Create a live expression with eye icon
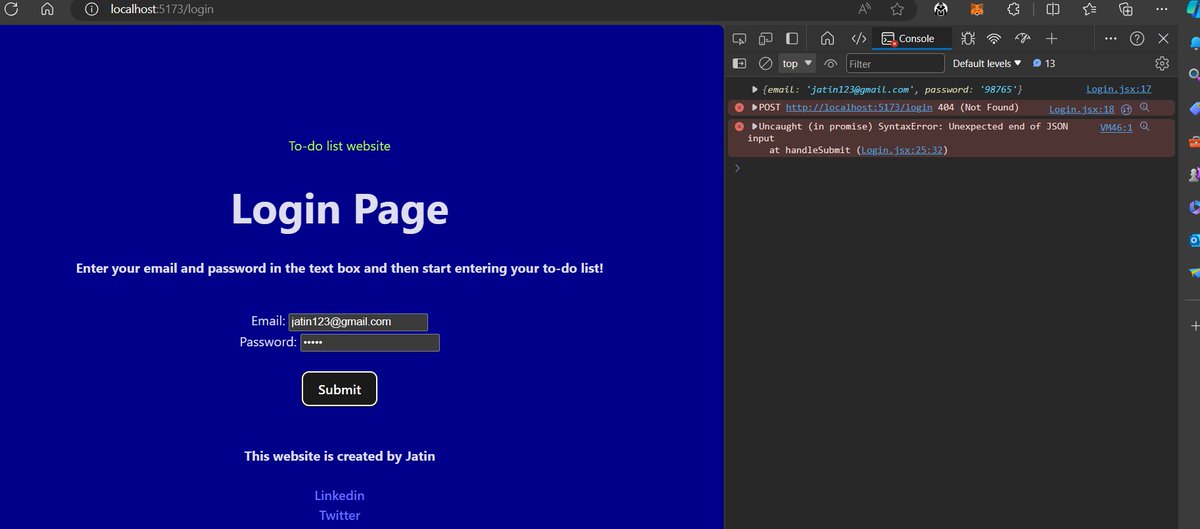 (830, 63)
